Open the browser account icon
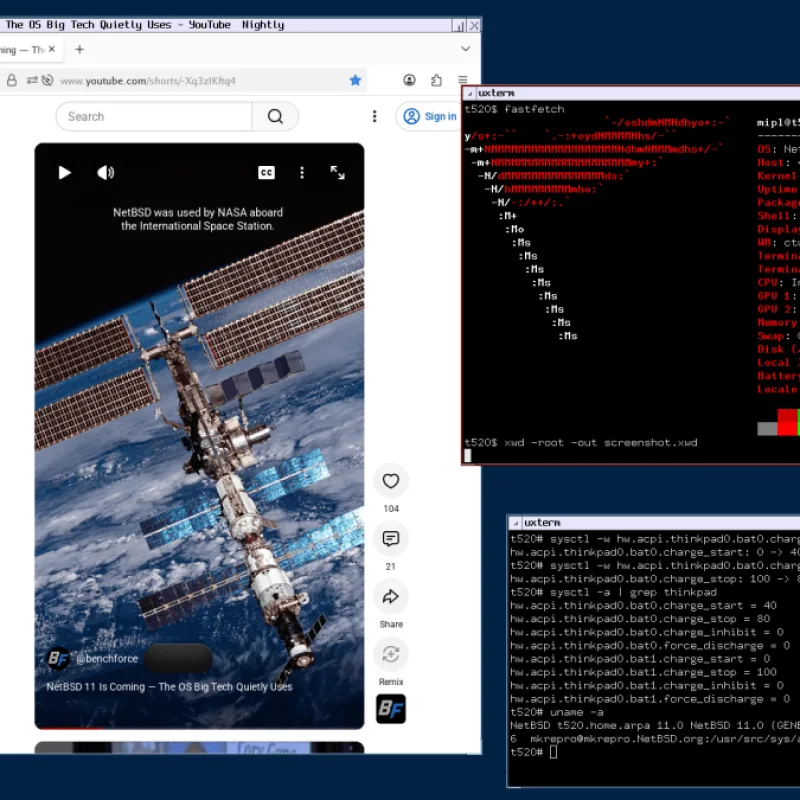Viewport: 800px width, 800px height. [x=409, y=80]
